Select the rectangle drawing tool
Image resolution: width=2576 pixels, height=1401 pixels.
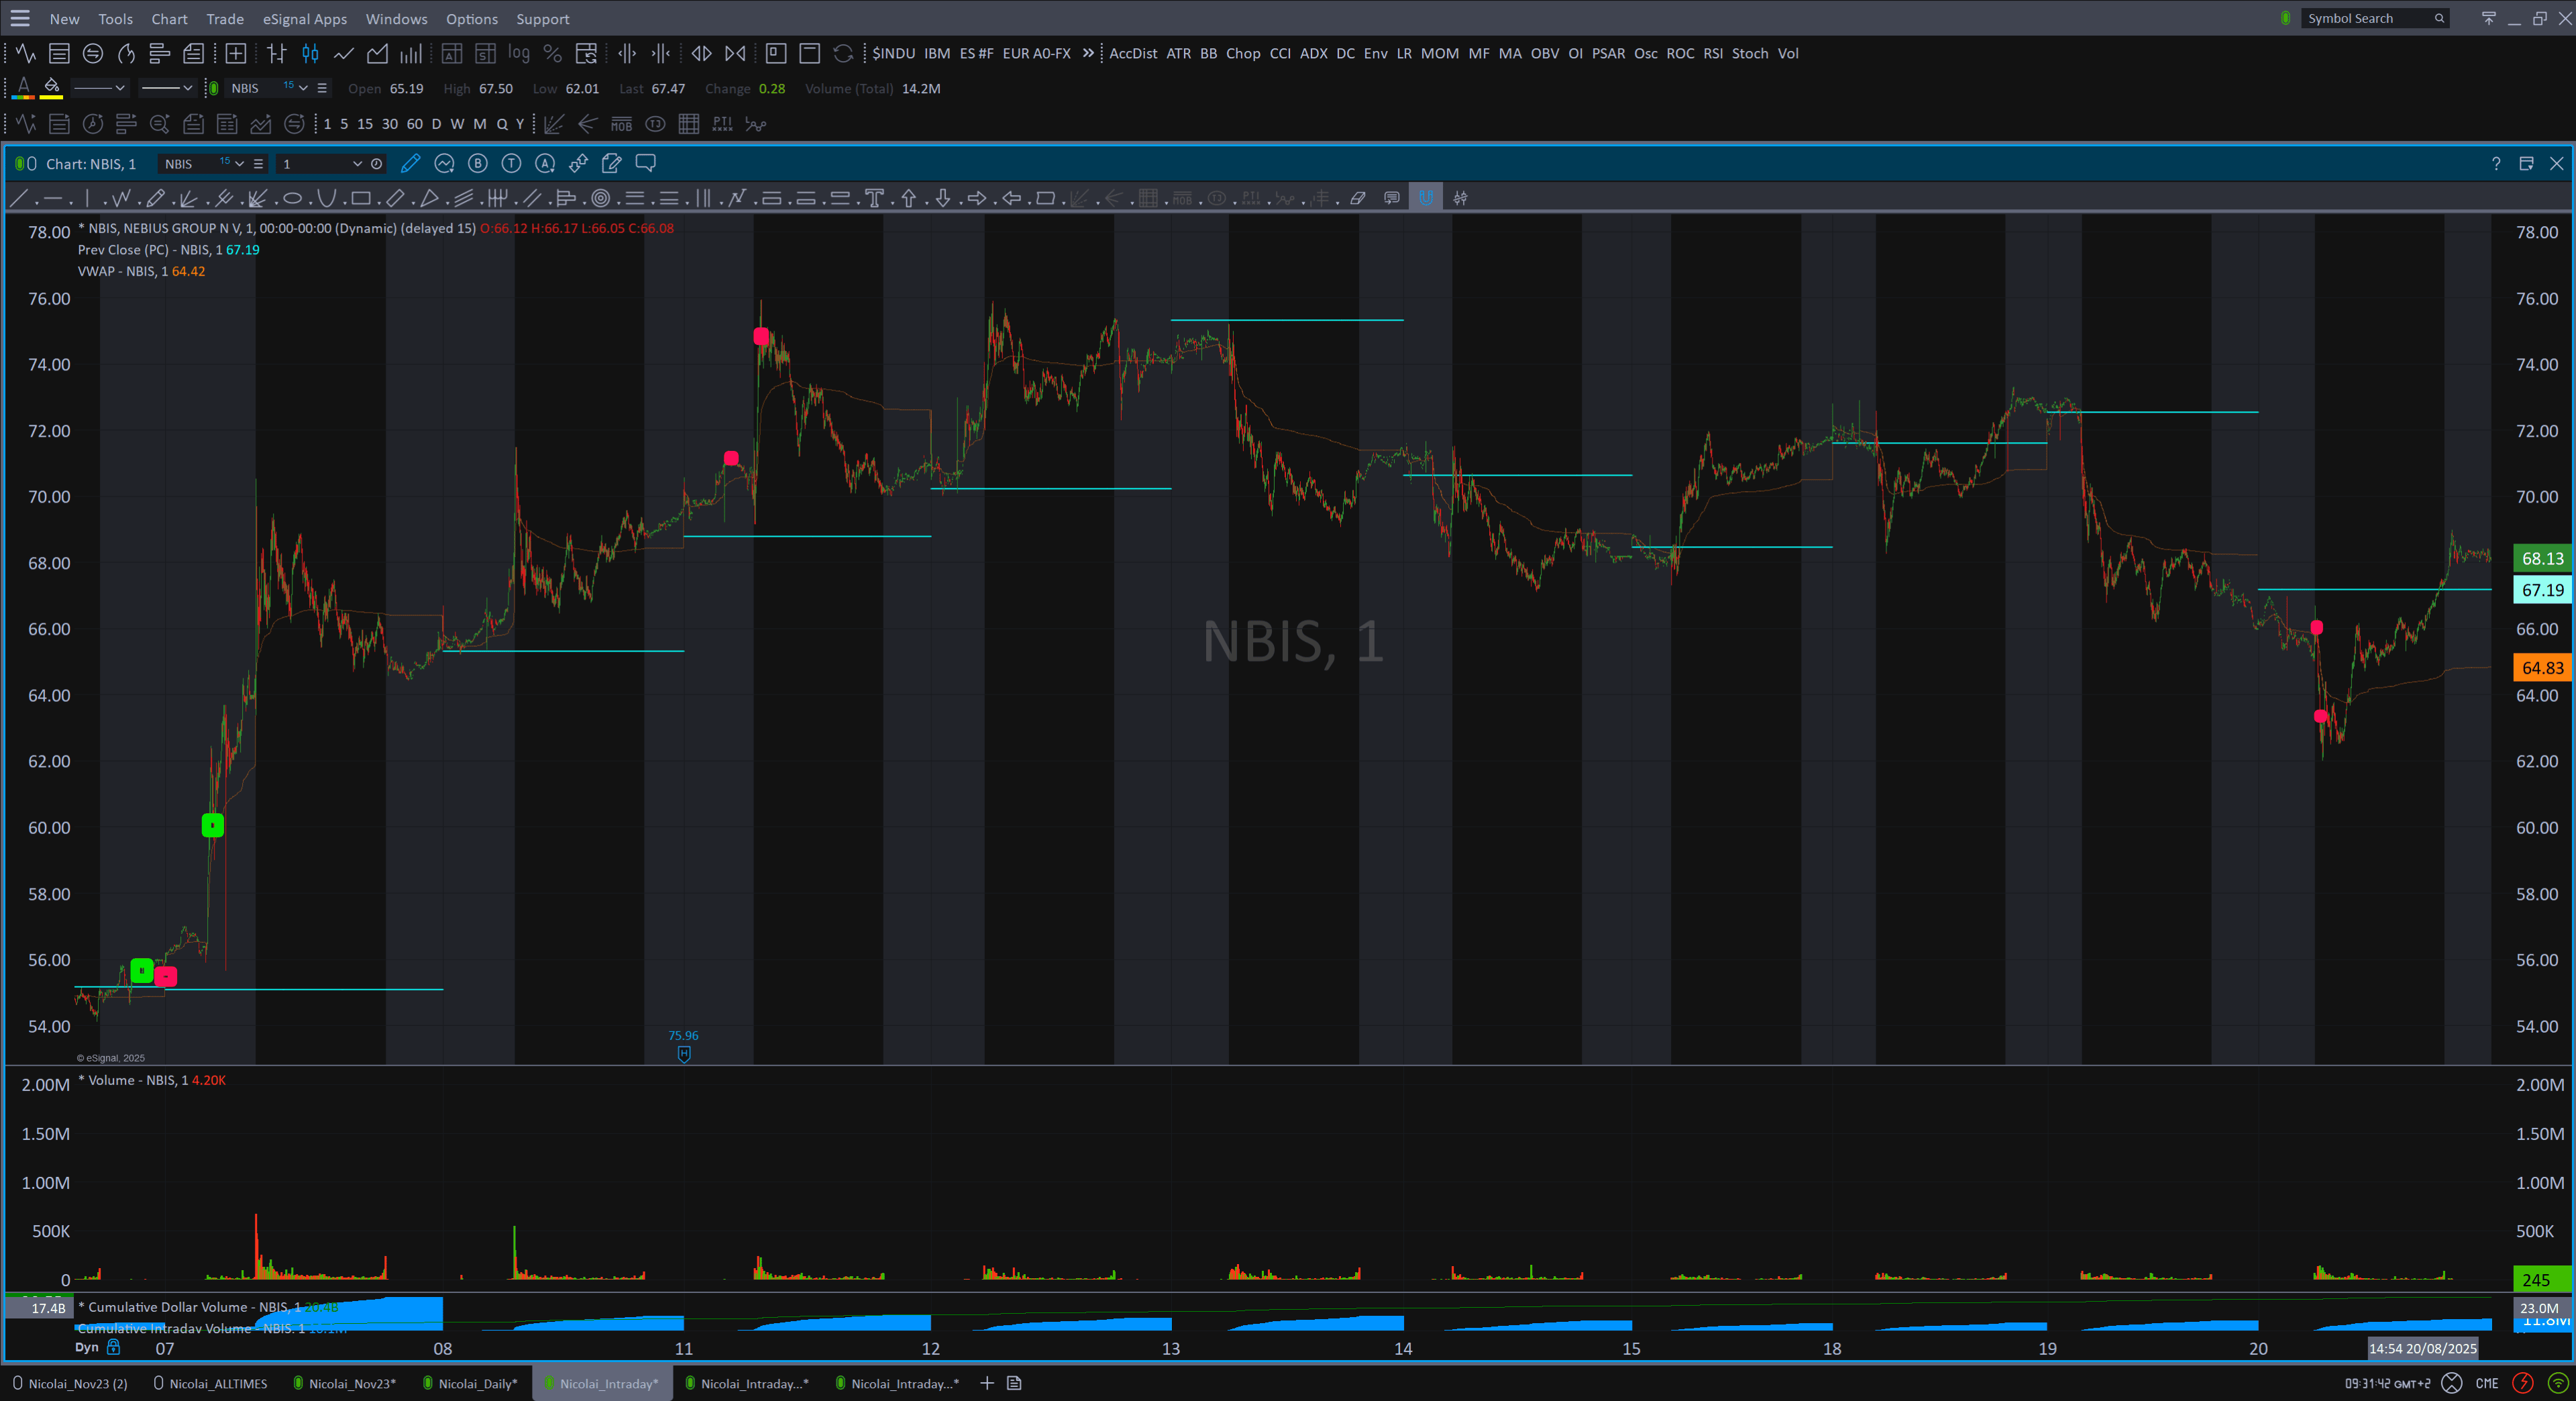(361, 198)
